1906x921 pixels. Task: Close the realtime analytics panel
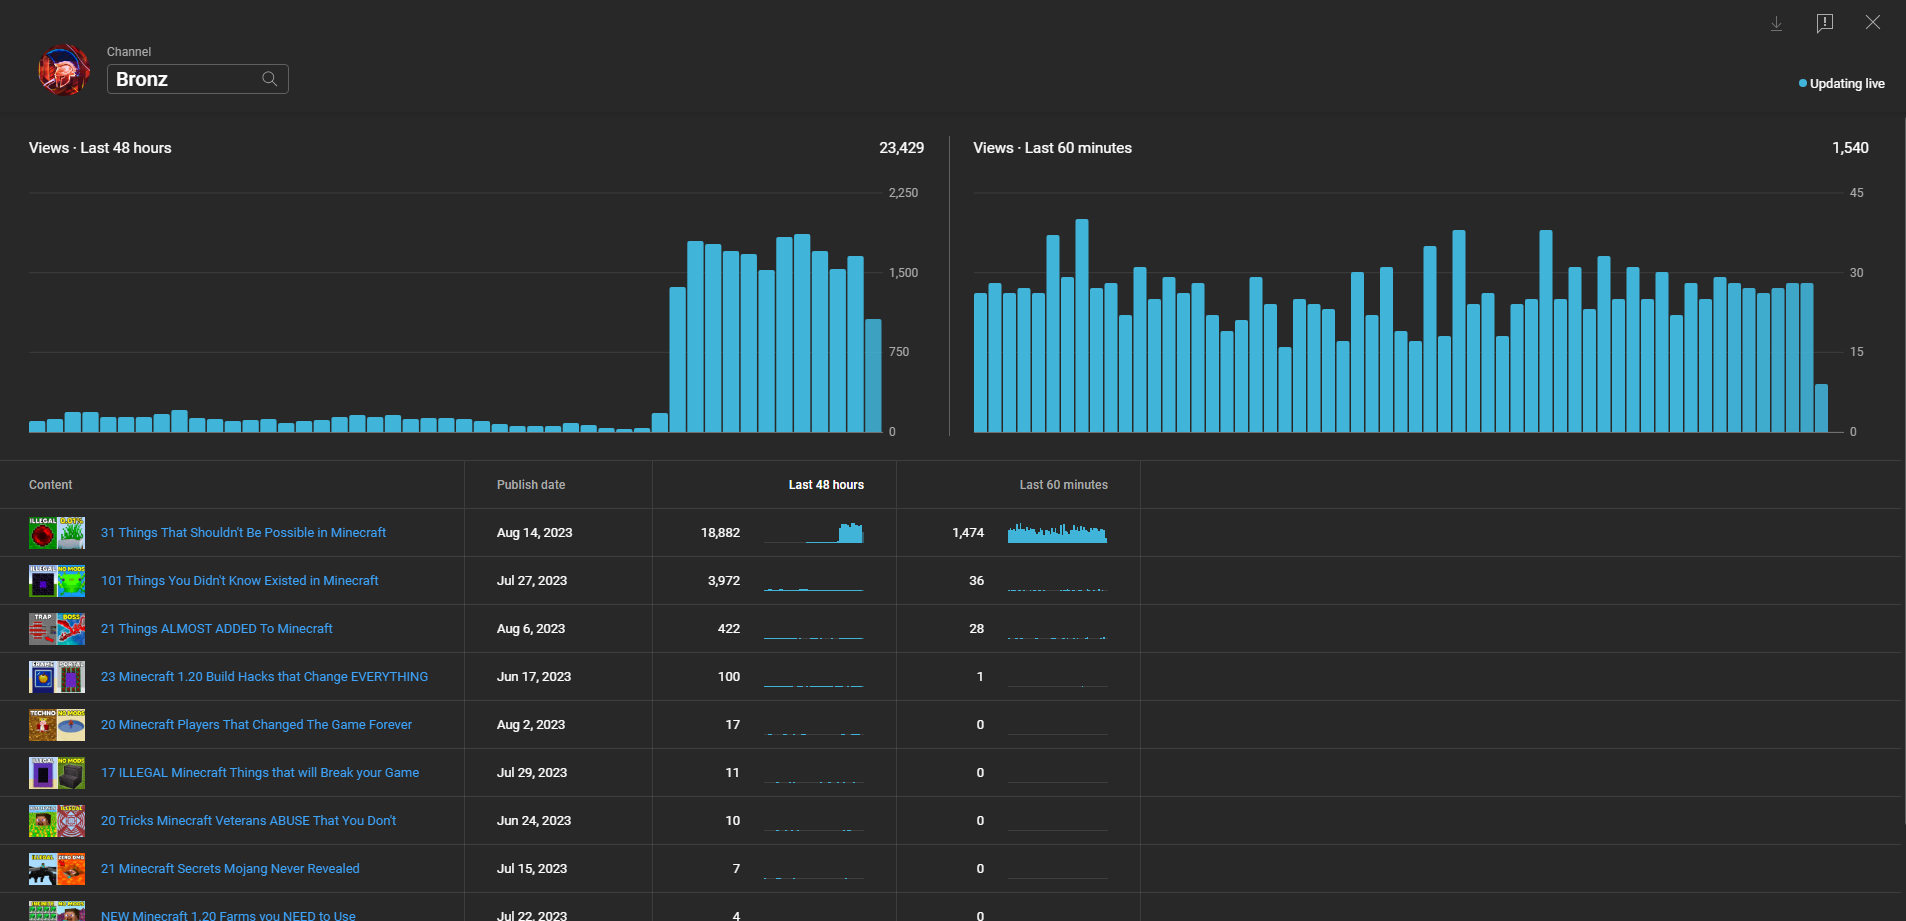1873,22
